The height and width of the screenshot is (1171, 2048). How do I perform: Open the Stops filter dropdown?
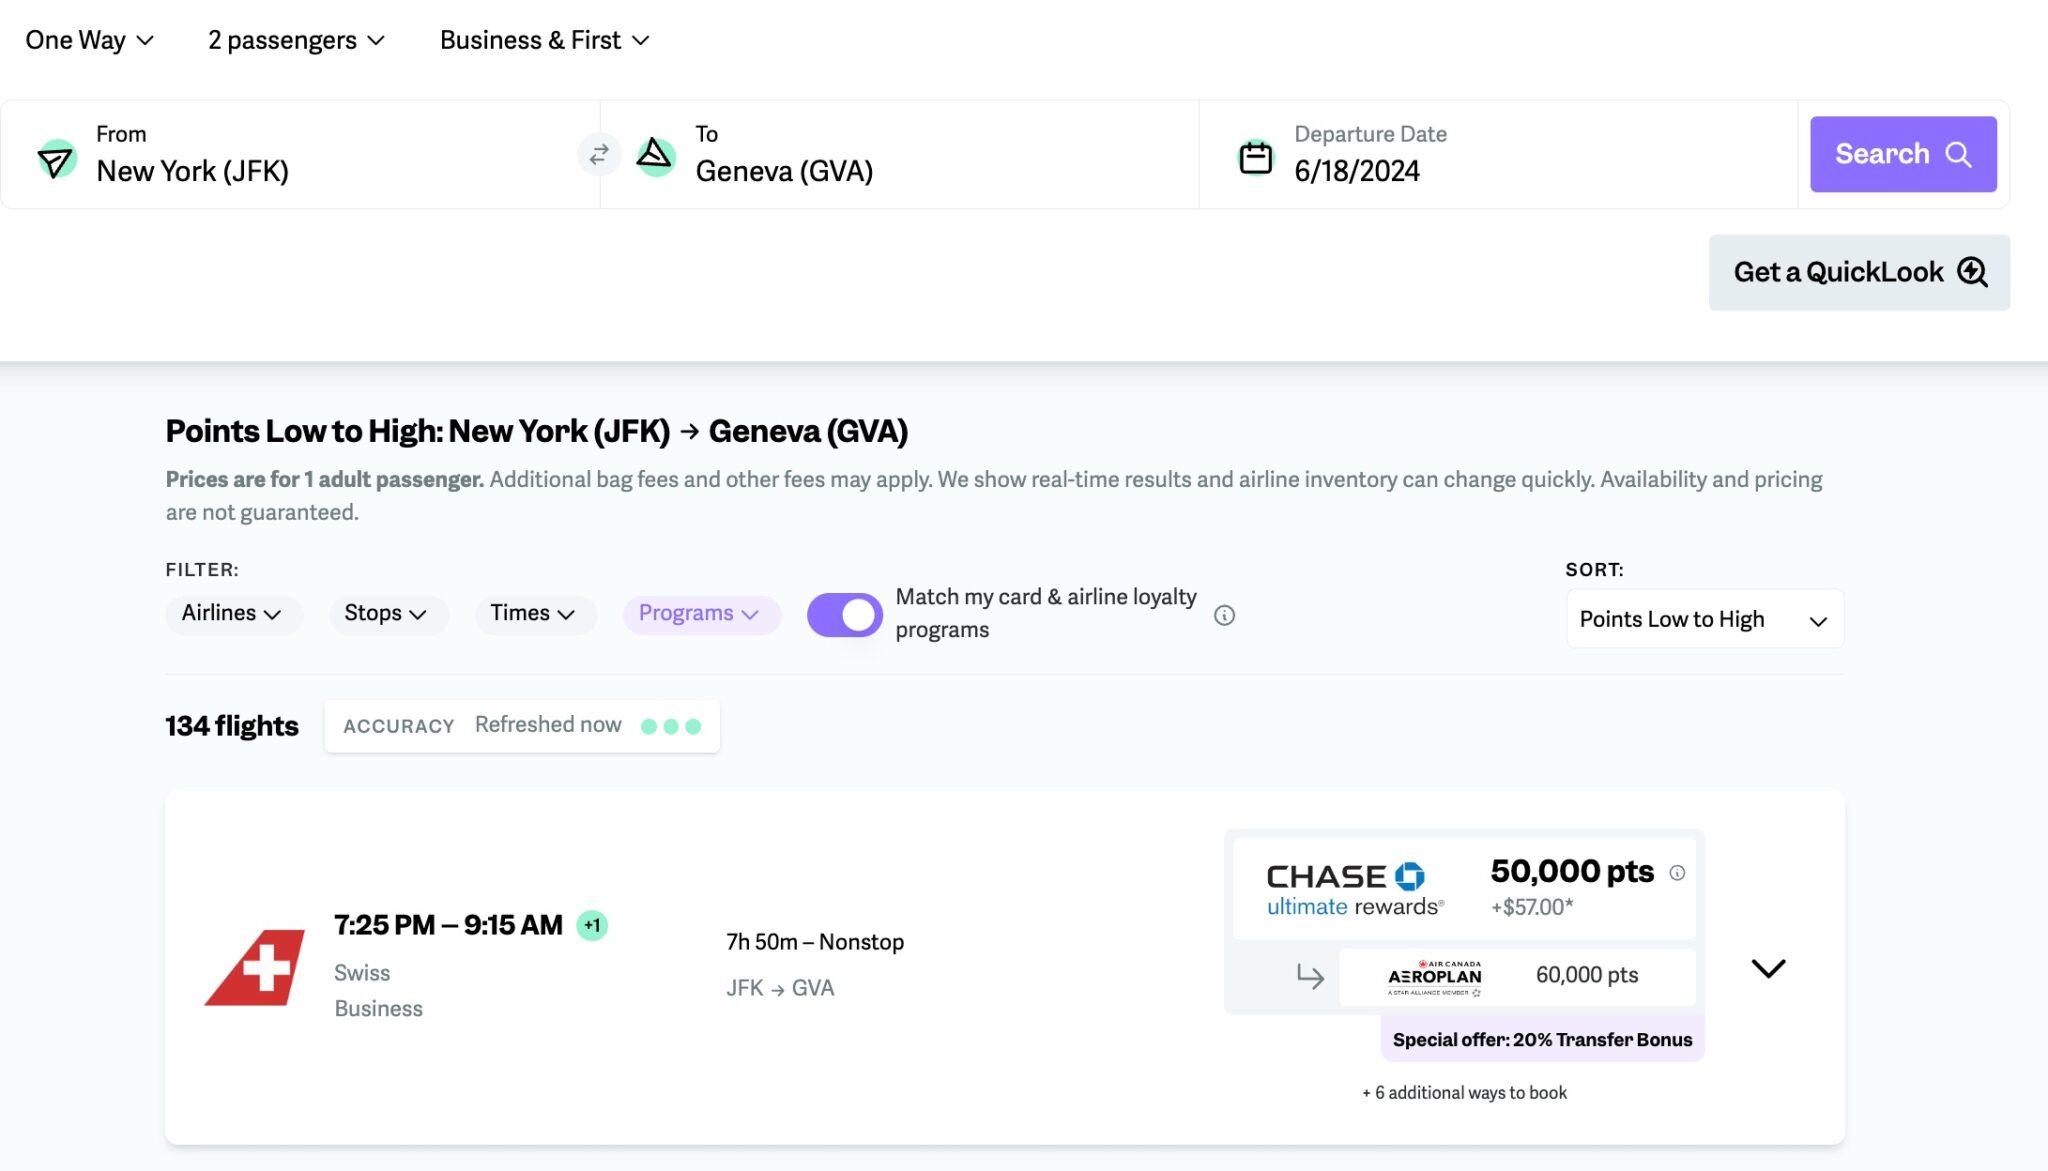(x=388, y=614)
